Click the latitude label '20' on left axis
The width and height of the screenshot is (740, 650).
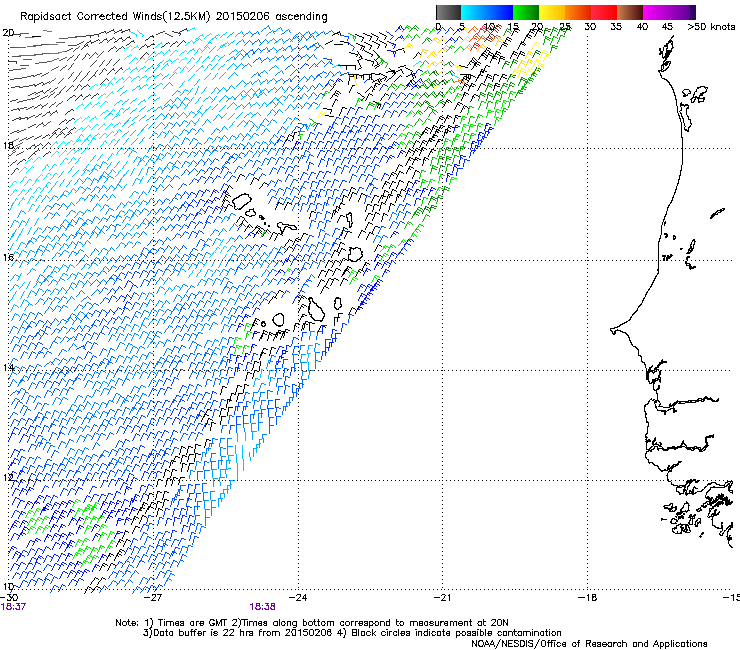click(8, 33)
